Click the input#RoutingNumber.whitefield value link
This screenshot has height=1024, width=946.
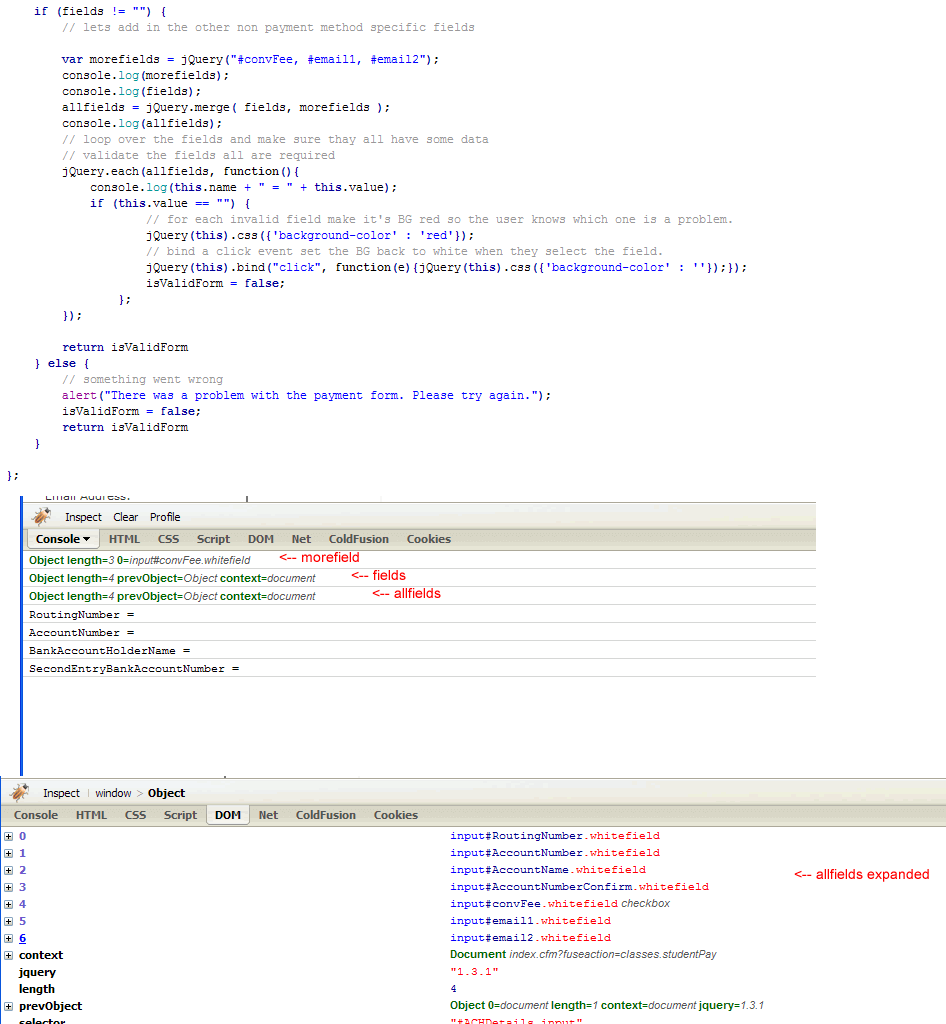pos(554,836)
